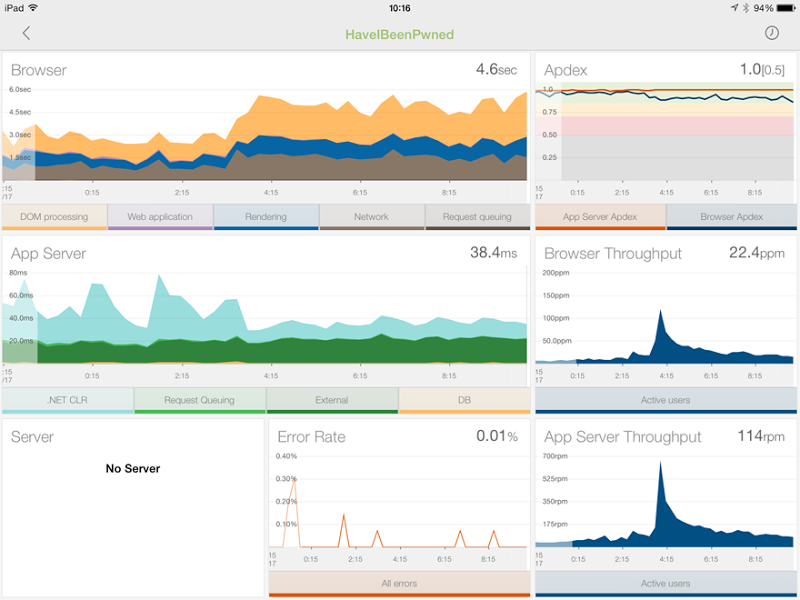800x600 pixels.
Task: Tap the 200ppm axis label
Action: tap(556, 273)
